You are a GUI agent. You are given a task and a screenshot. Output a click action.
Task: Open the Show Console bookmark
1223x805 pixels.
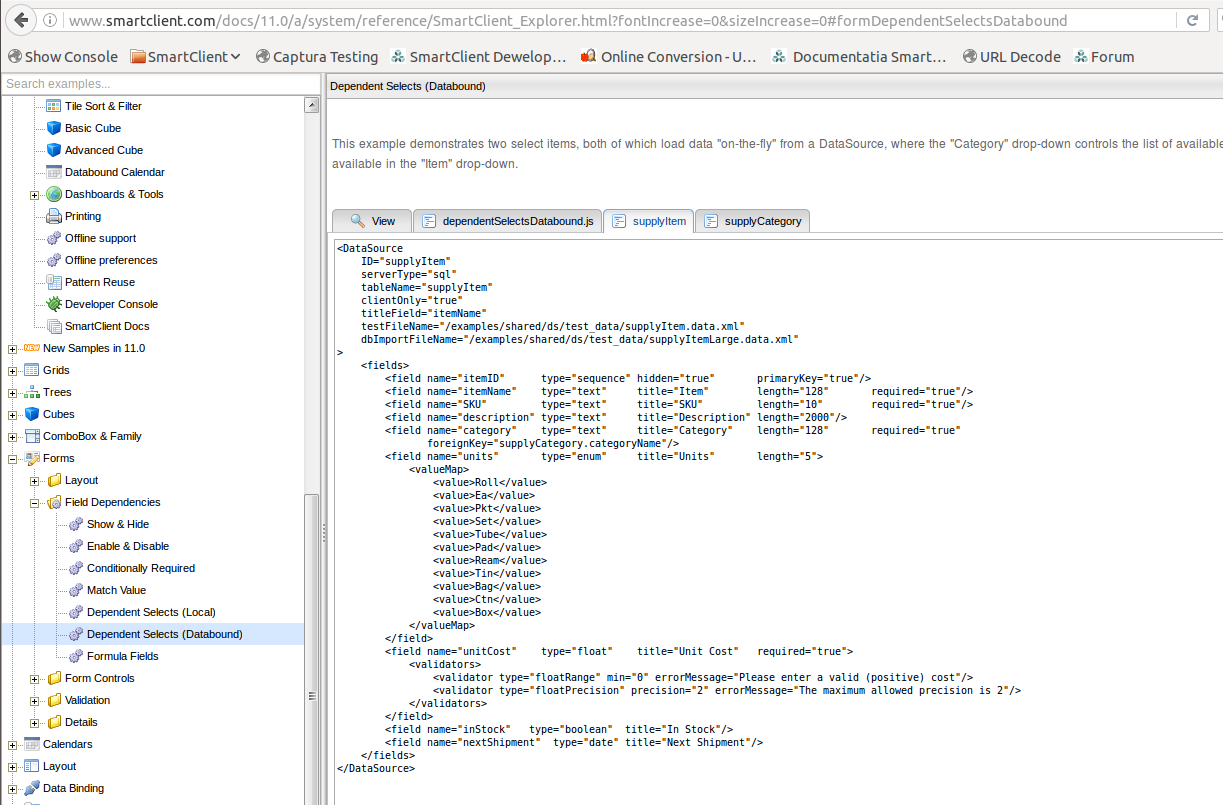[x=62, y=57]
